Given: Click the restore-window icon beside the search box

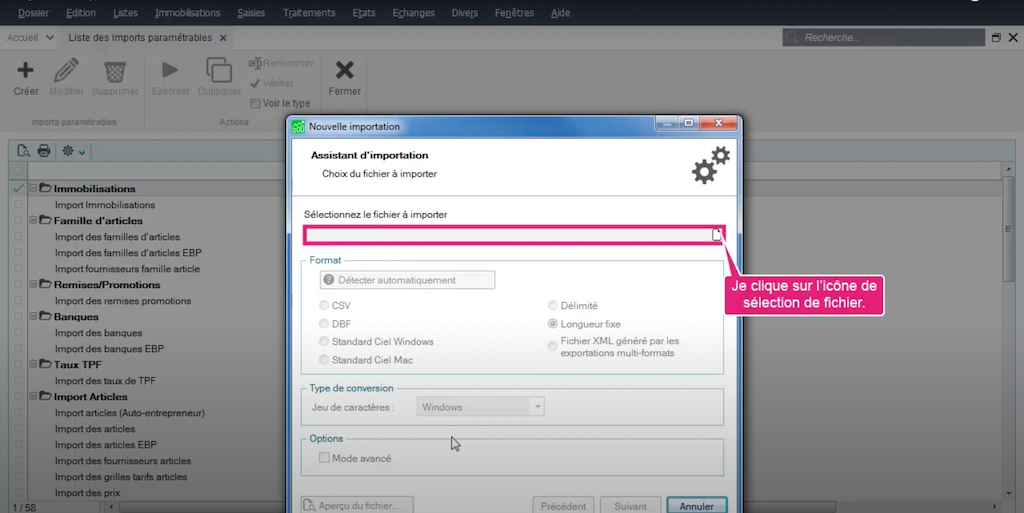Looking at the screenshot, I should click(x=996, y=38).
